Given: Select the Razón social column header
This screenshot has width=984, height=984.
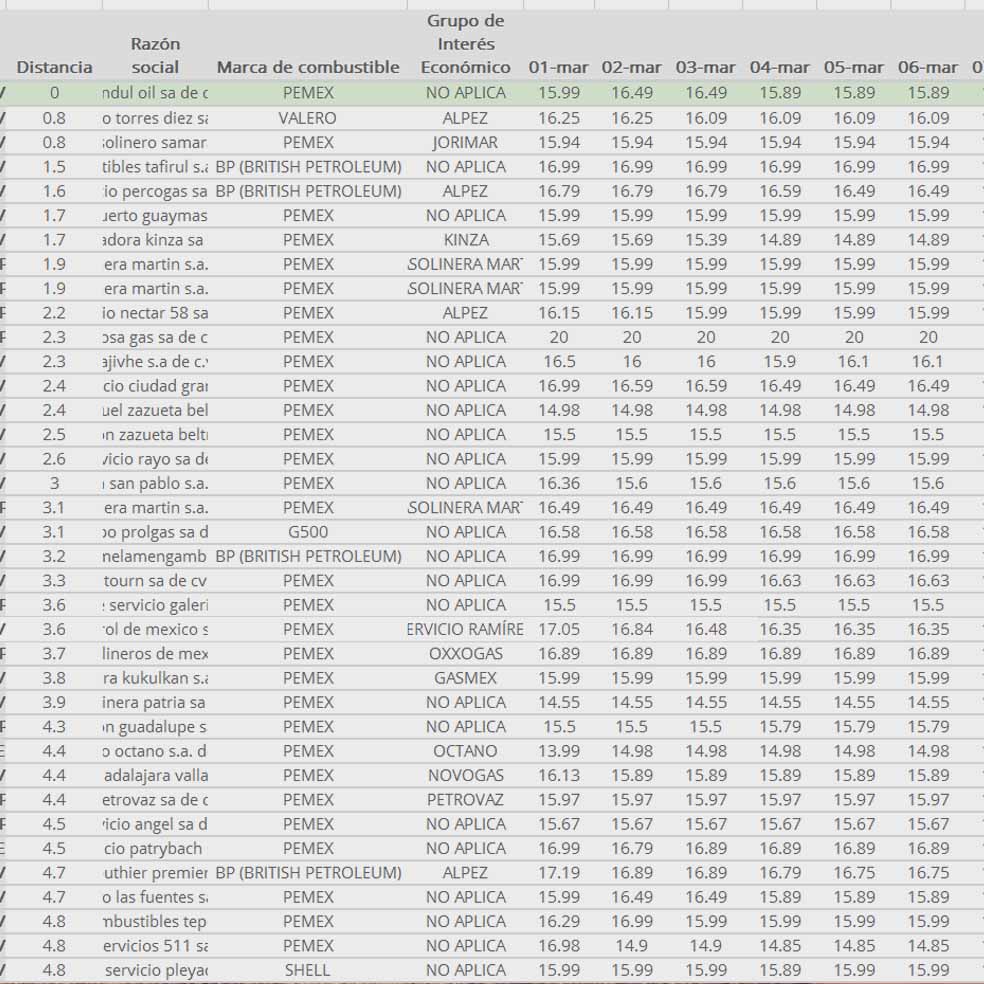Looking at the screenshot, I should [x=155, y=55].
